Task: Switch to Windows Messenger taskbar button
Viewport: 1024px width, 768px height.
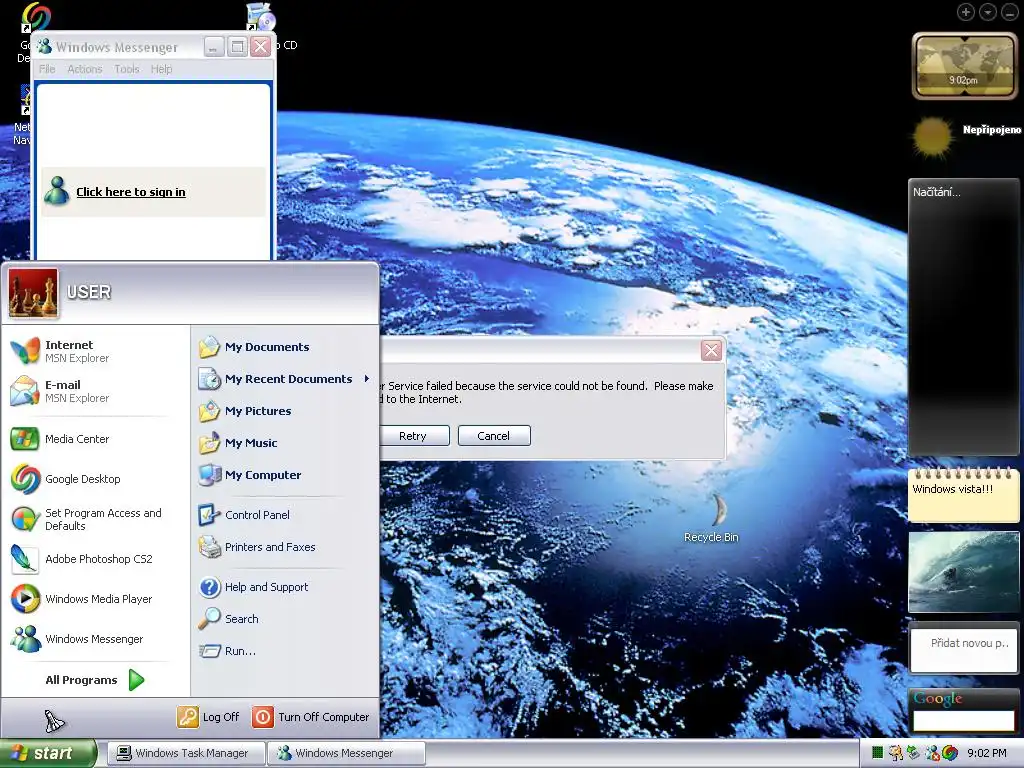Action: pyautogui.click(x=346, y=753)
